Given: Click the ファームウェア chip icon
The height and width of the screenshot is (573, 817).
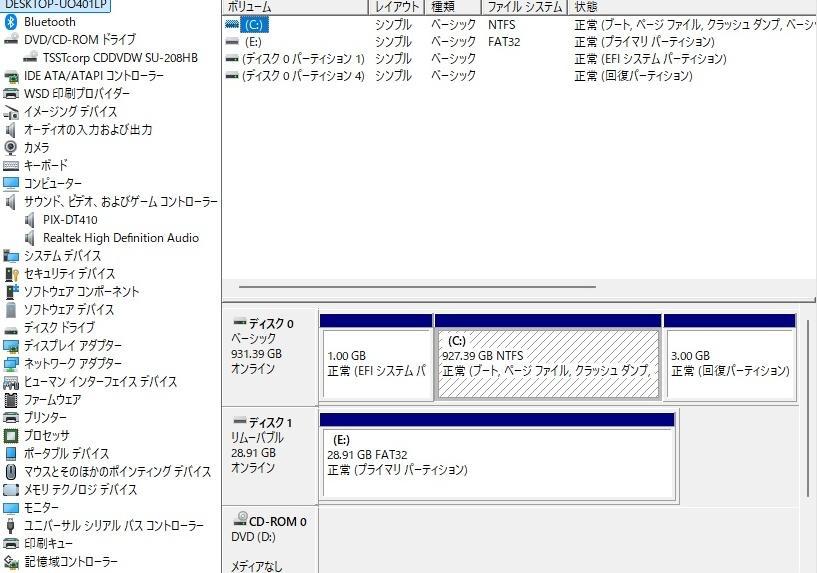Looking at the screenshot, I should (10, 400).
